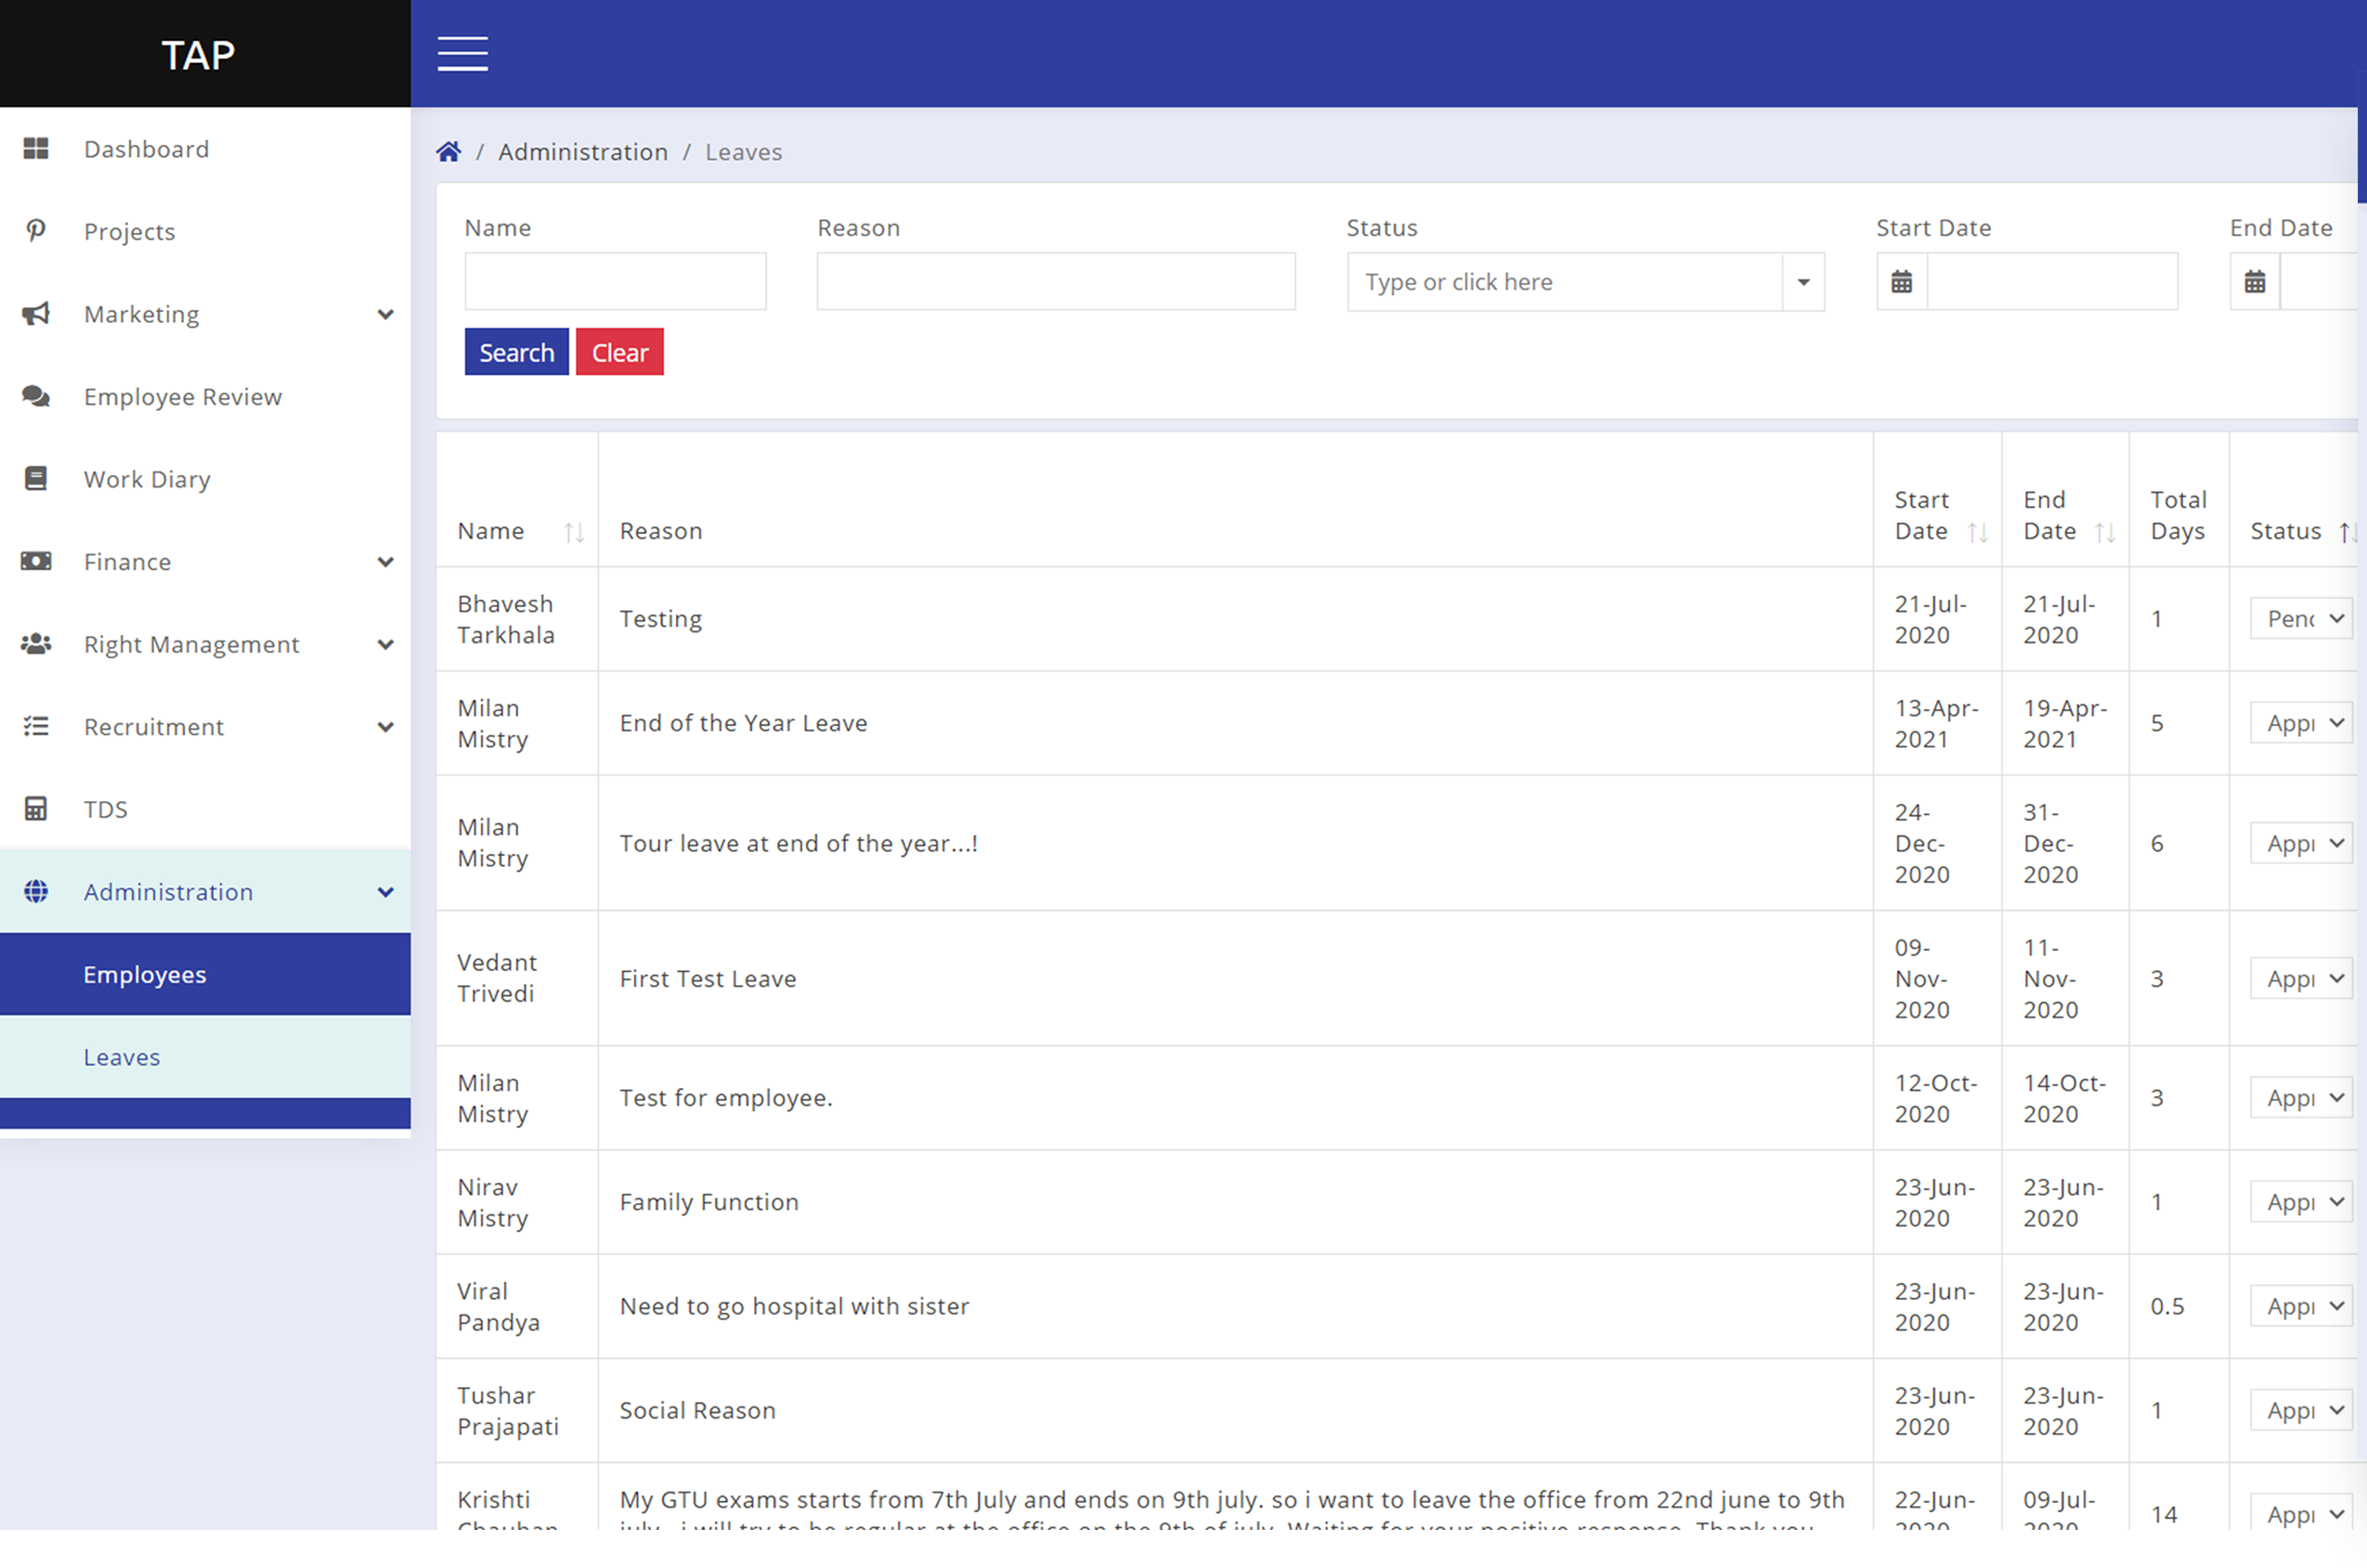Sort table by Start Date arrows
The width and height of the screenshot is (2367, 1568).
(x=1977, y=532)
